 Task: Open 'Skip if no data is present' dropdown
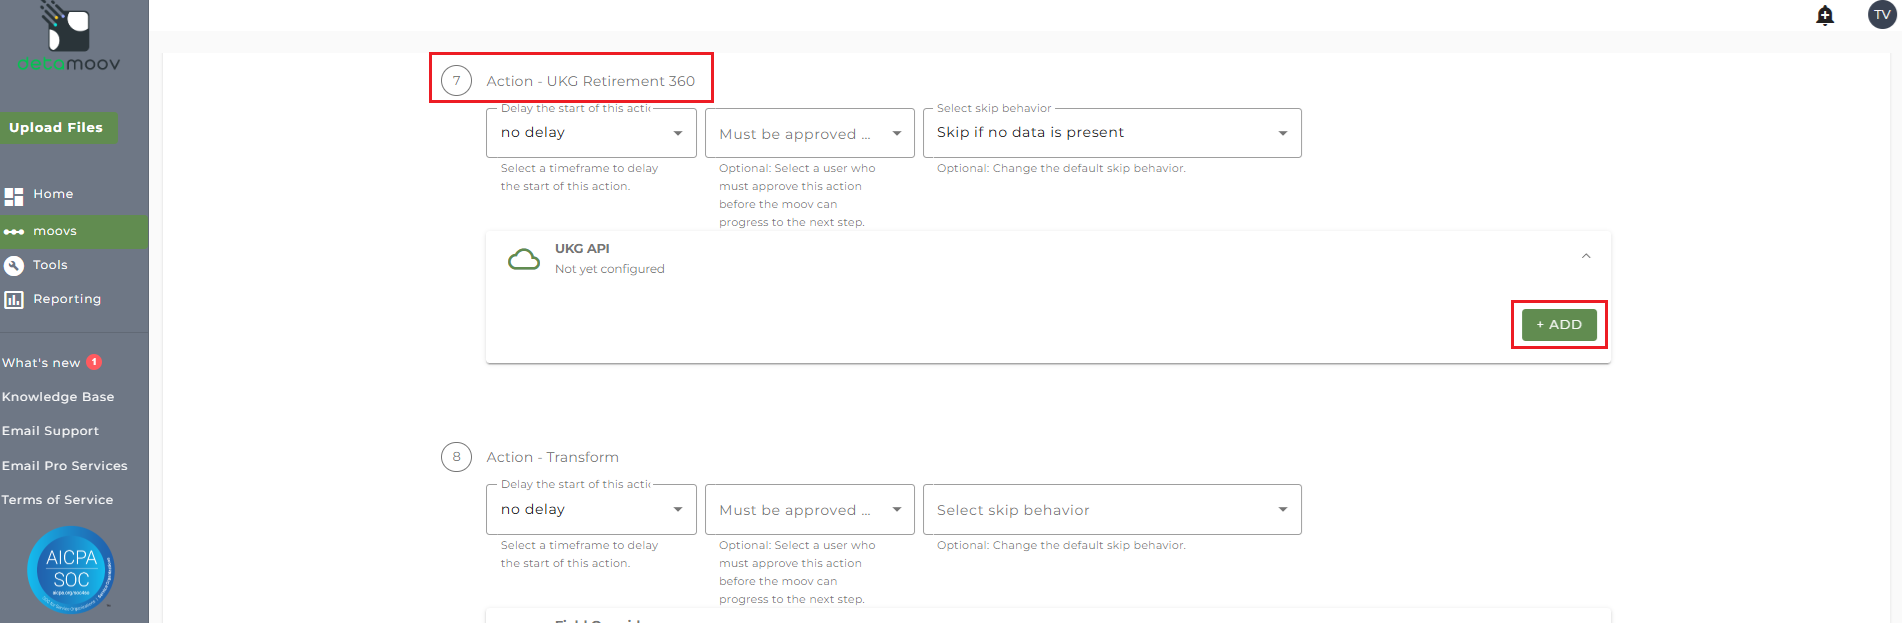coord(1111,133)
